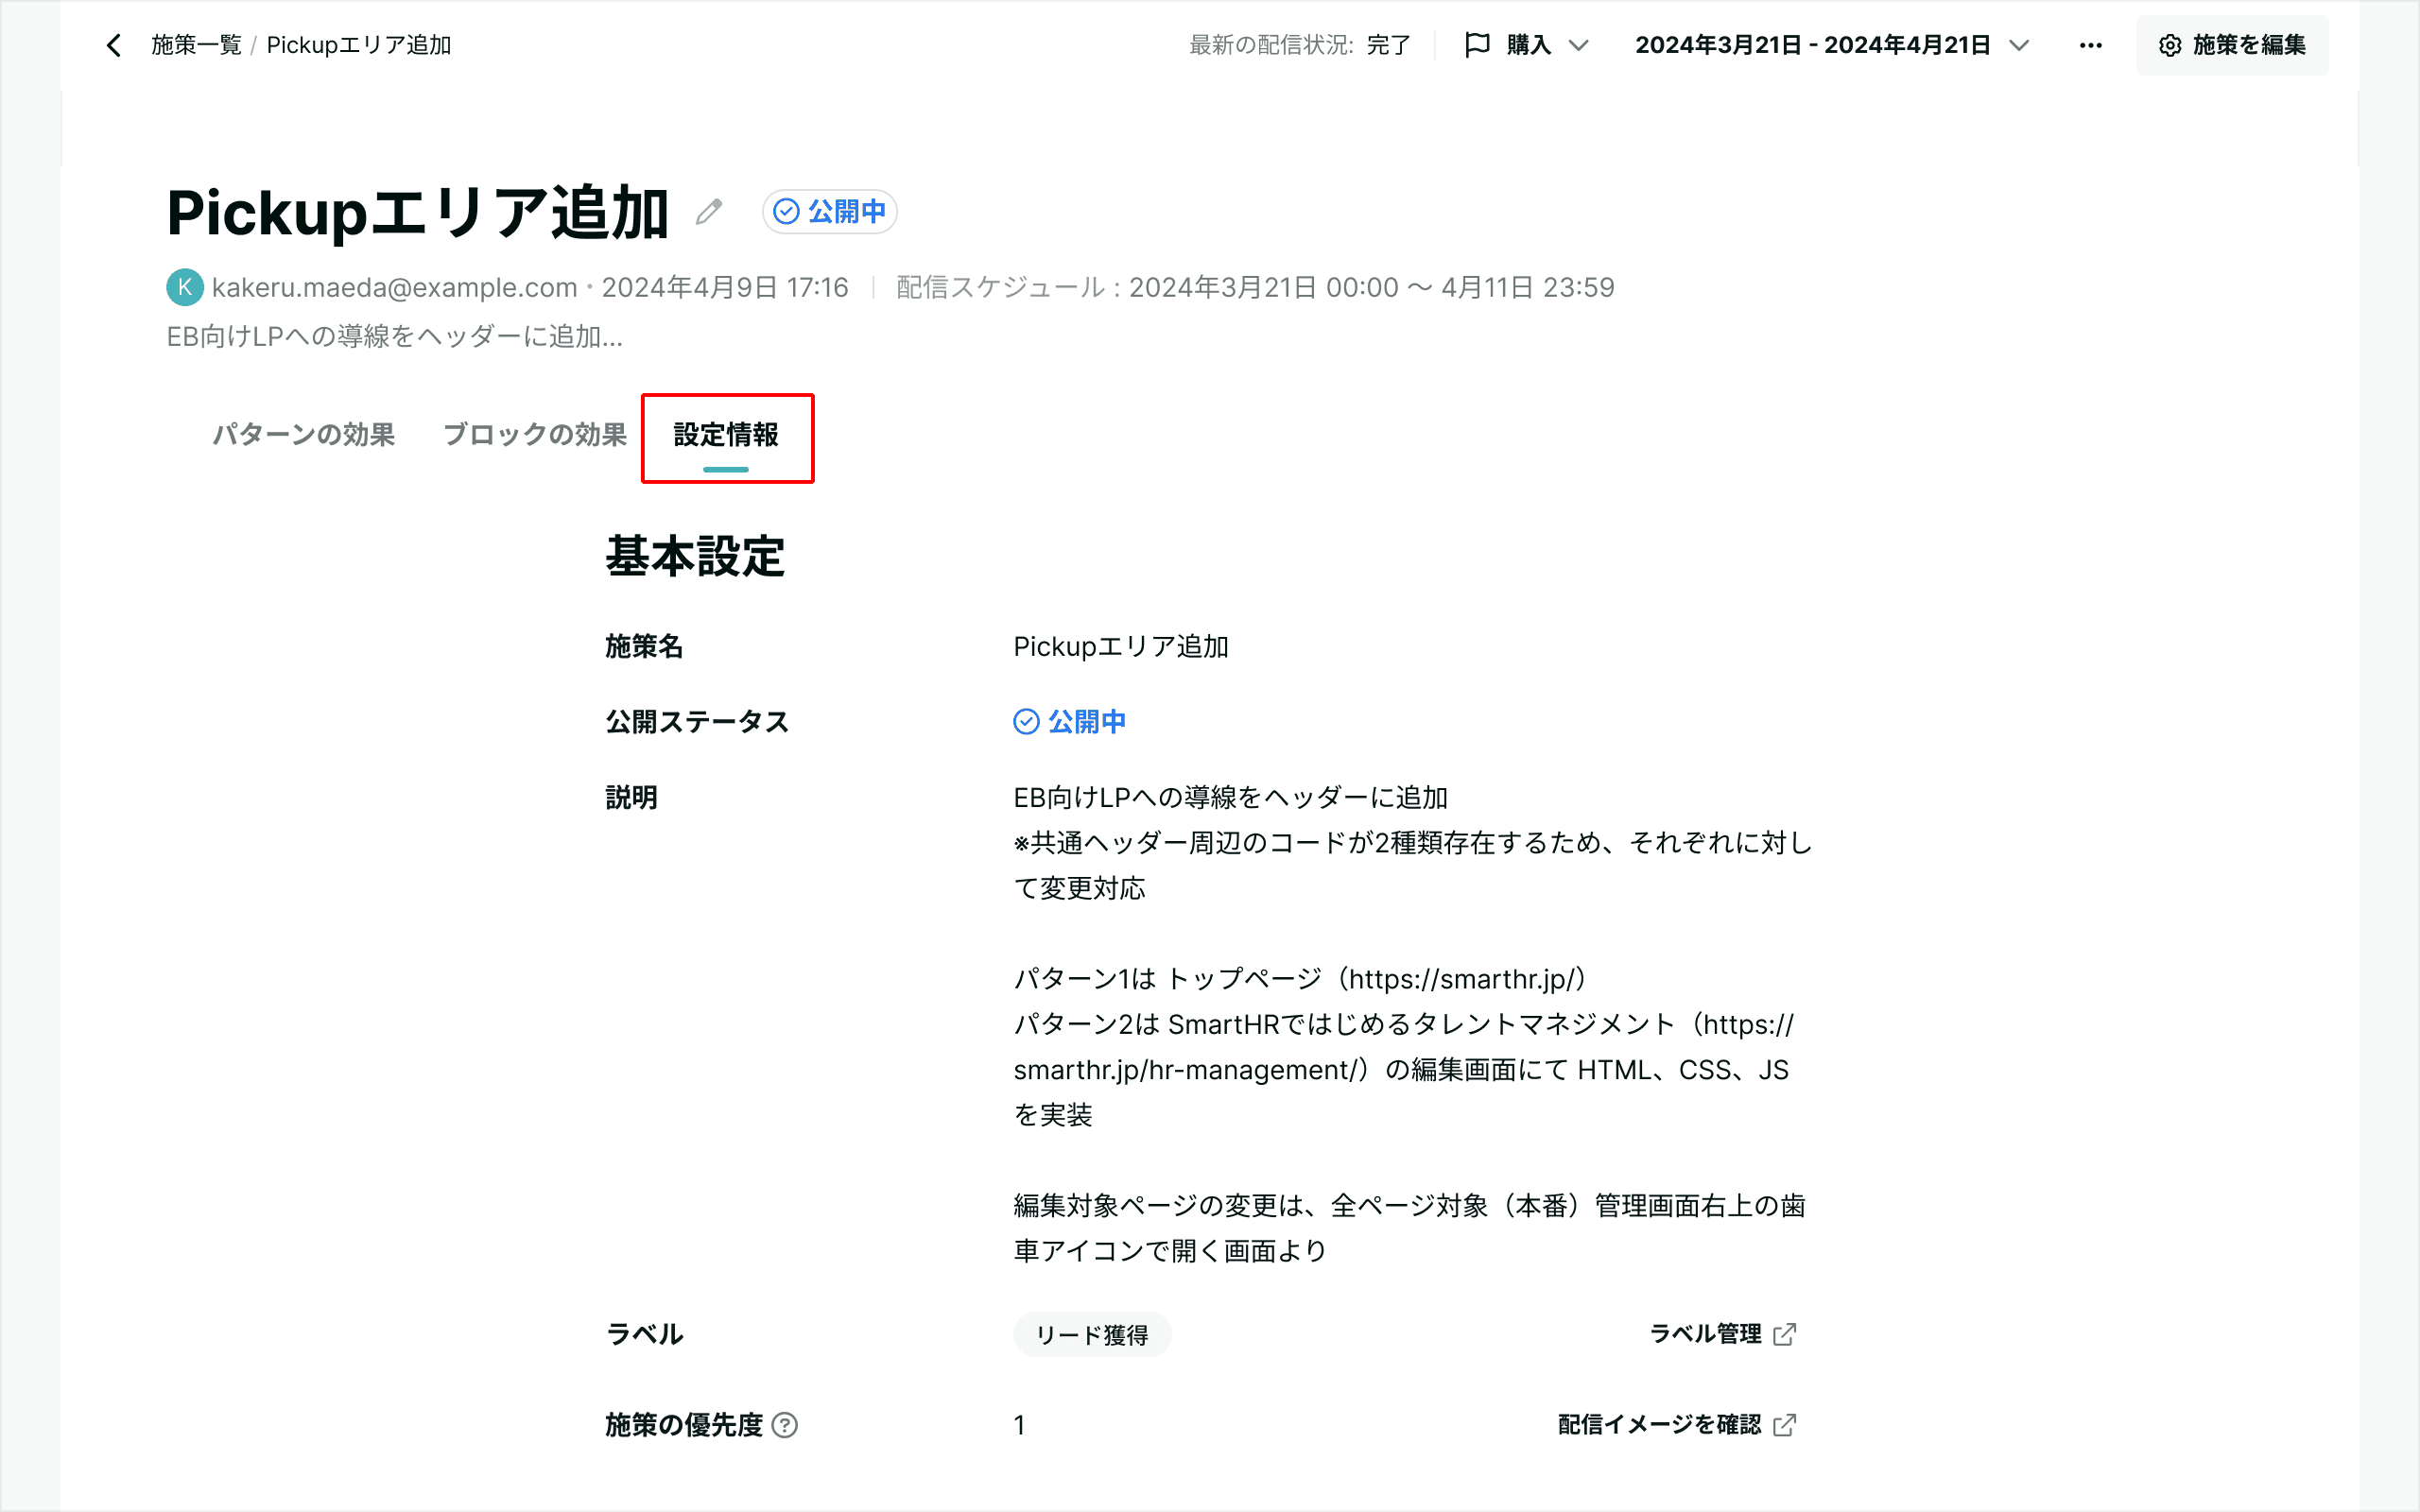Viewport: 2420px width, 1512px height.
Task: Click the 説明 field label
Action: (x=631, y=797)
